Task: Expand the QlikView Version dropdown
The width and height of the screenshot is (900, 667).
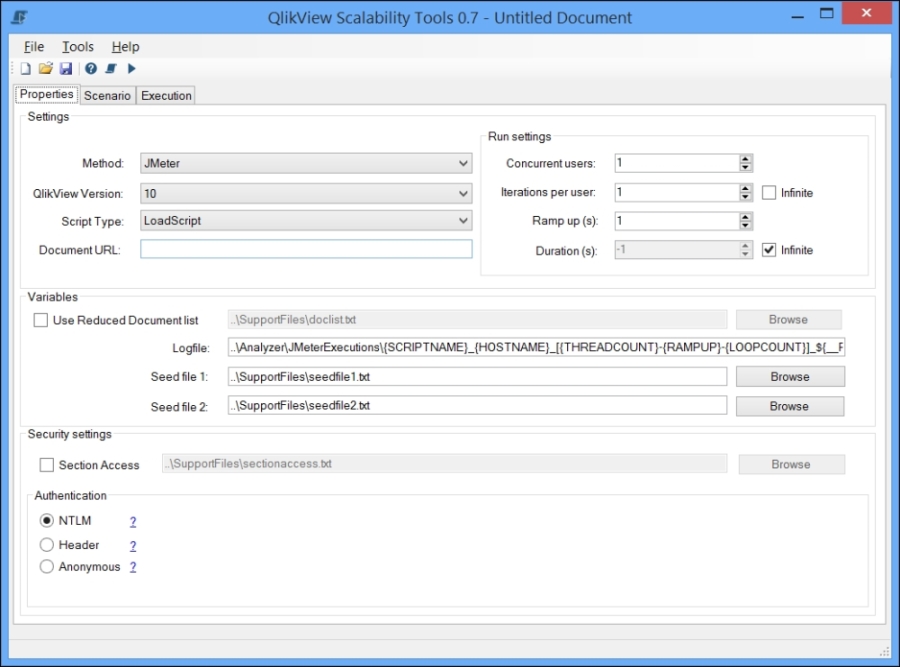Action: click(306, 193)
